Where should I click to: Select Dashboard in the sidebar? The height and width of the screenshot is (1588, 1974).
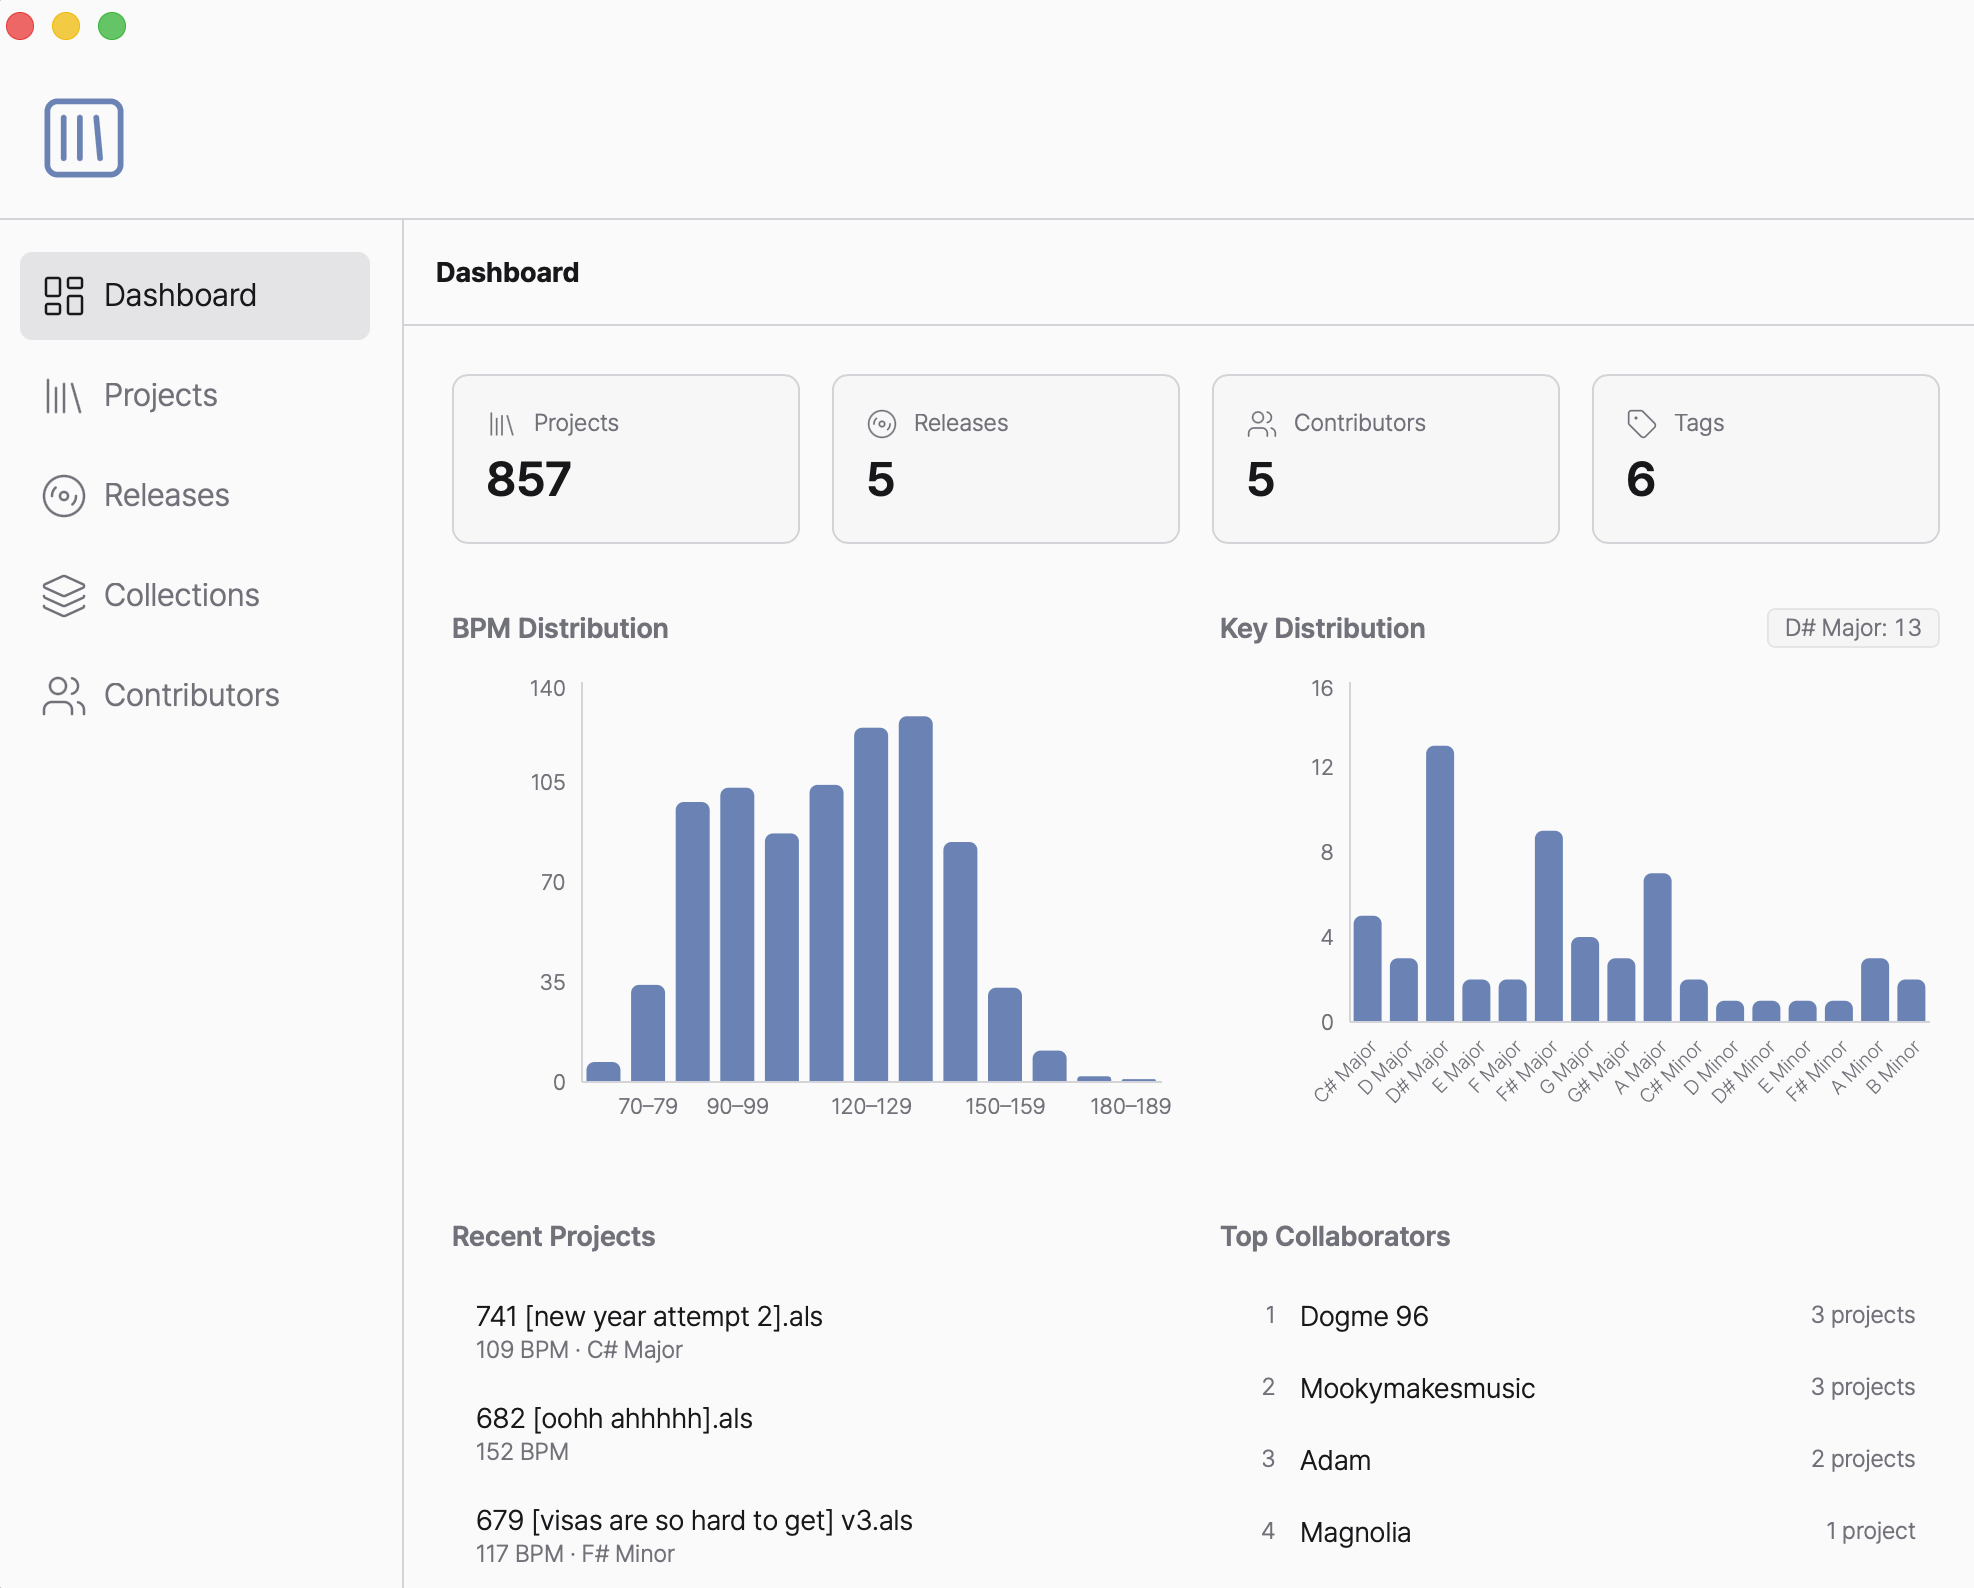180,295
